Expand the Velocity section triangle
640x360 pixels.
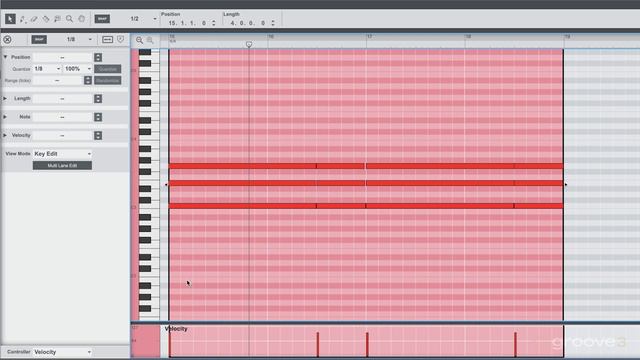5,135
